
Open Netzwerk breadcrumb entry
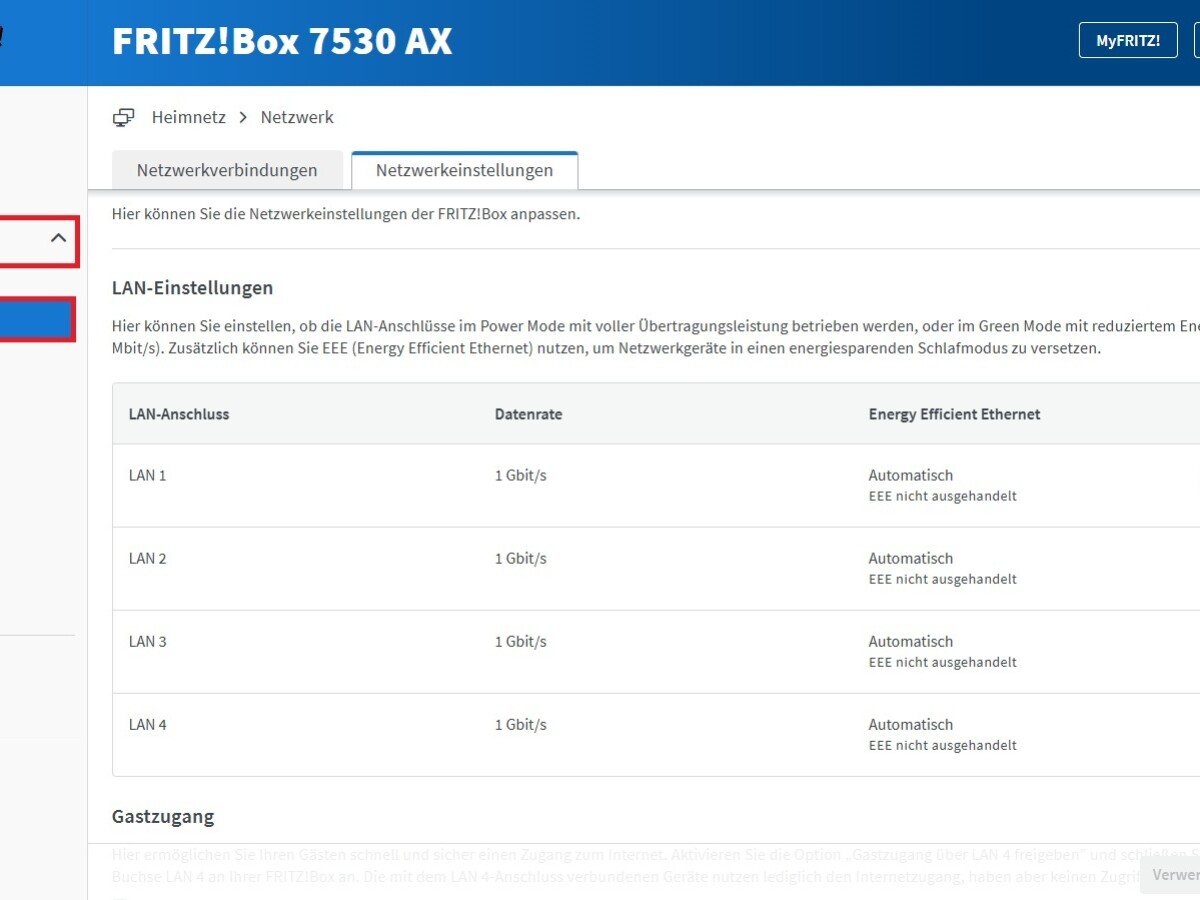[297, 117]
